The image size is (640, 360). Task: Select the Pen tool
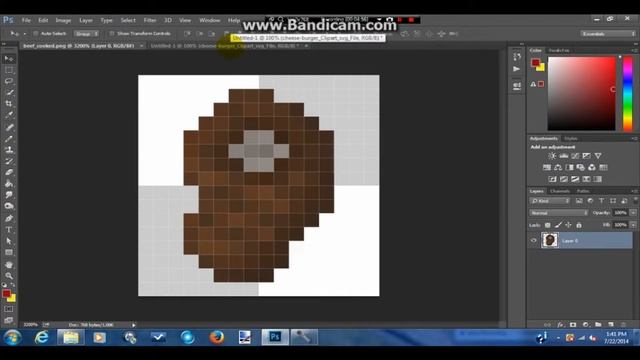click(9, 218)
